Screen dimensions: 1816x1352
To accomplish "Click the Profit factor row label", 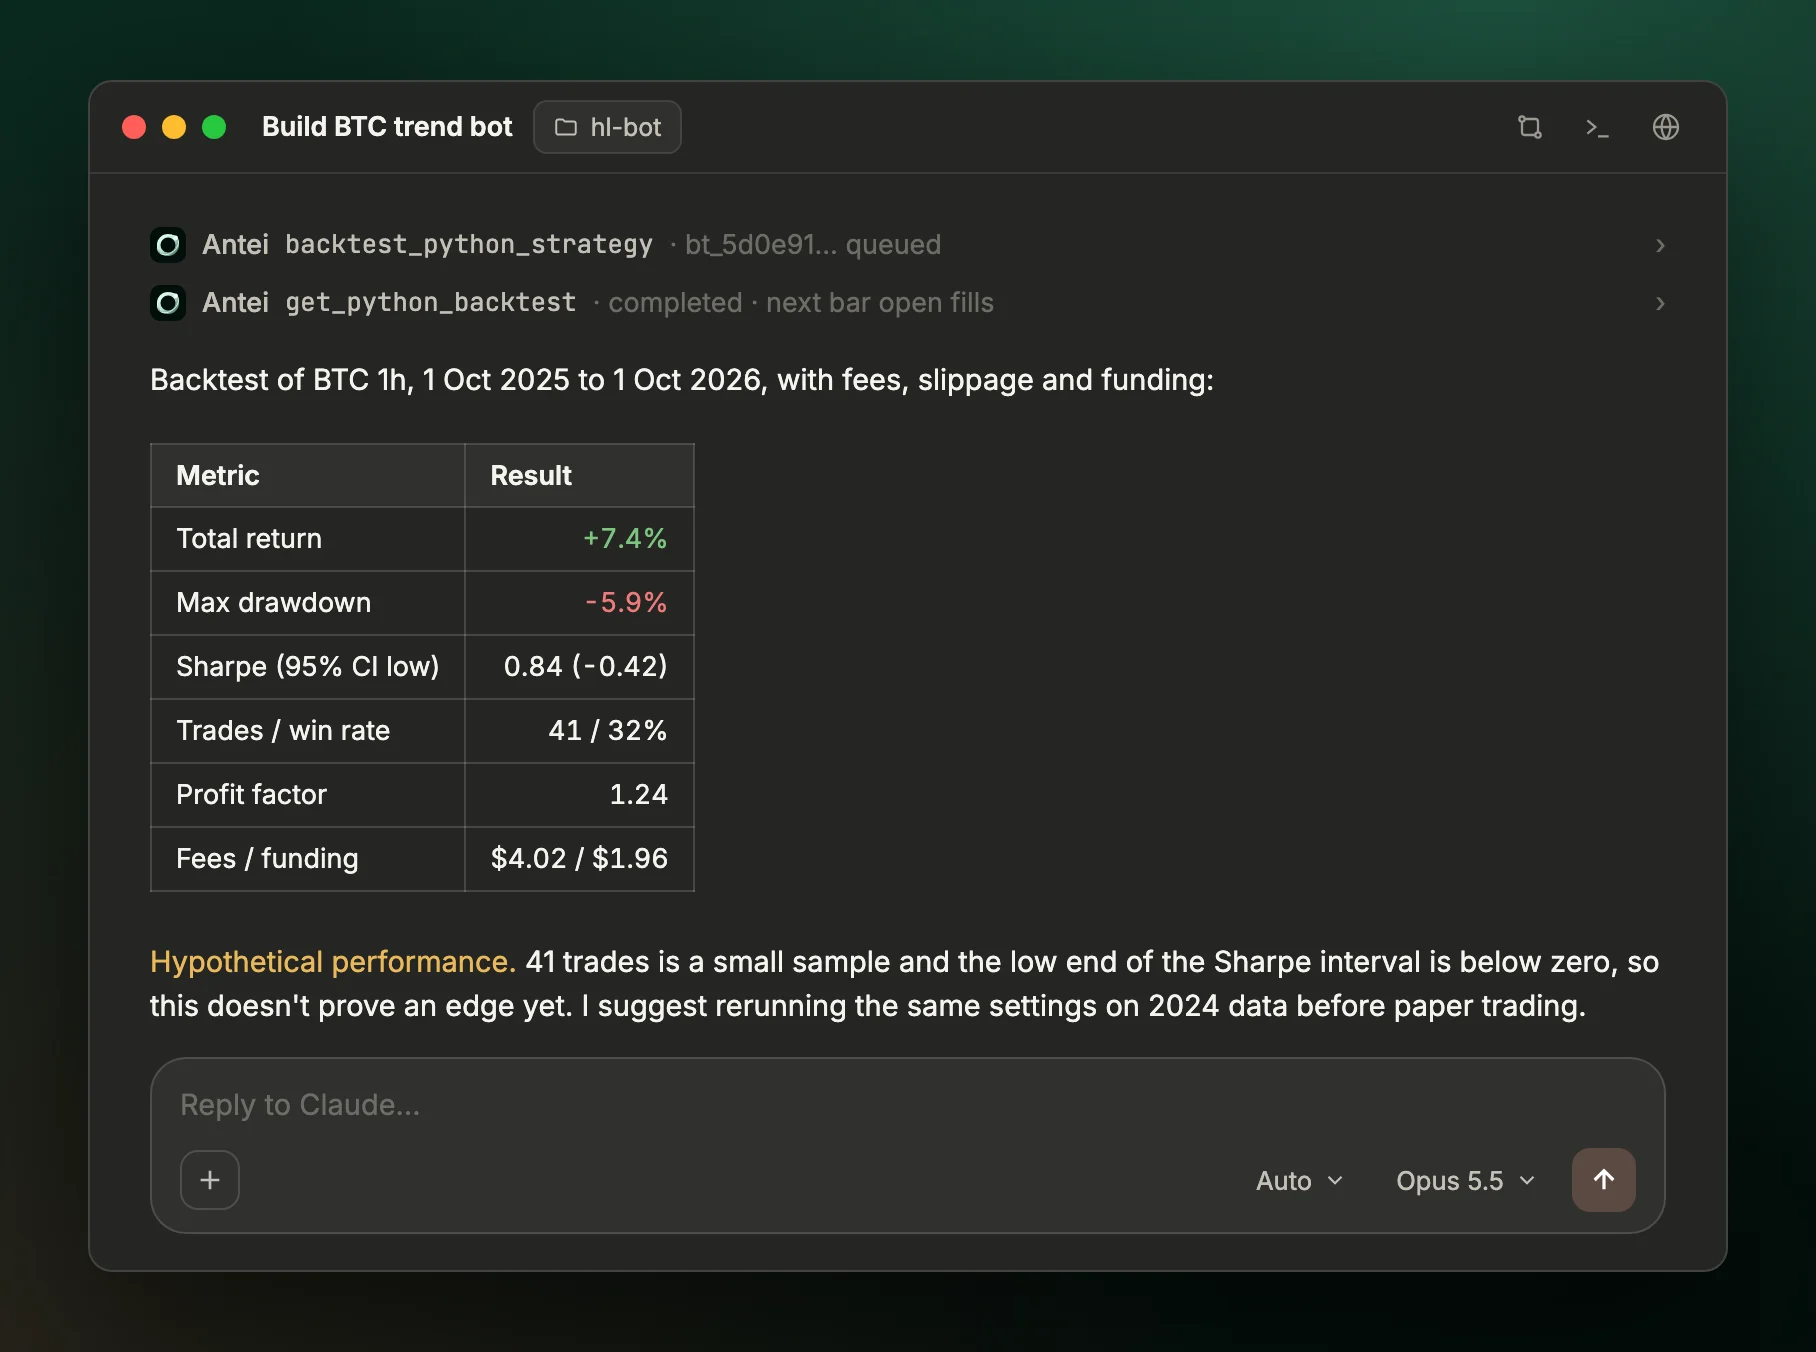I will pyautogui.click(x=252, y=795).
